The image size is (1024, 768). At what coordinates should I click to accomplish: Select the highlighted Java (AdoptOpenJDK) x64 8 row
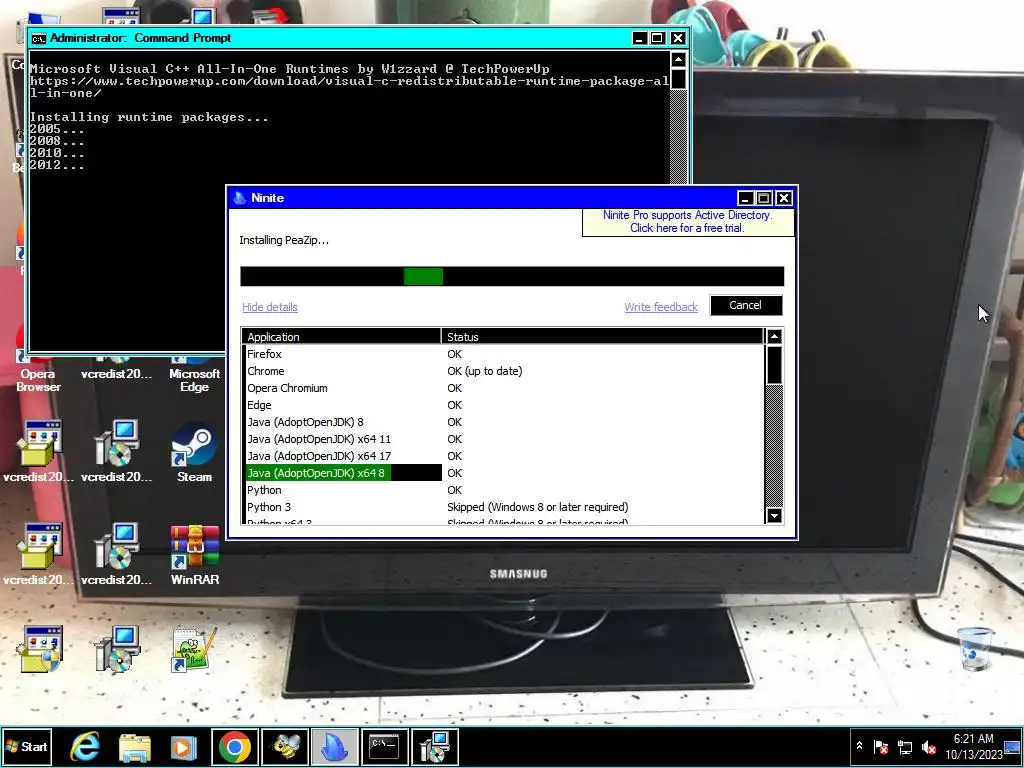click(x=503, y=473)
